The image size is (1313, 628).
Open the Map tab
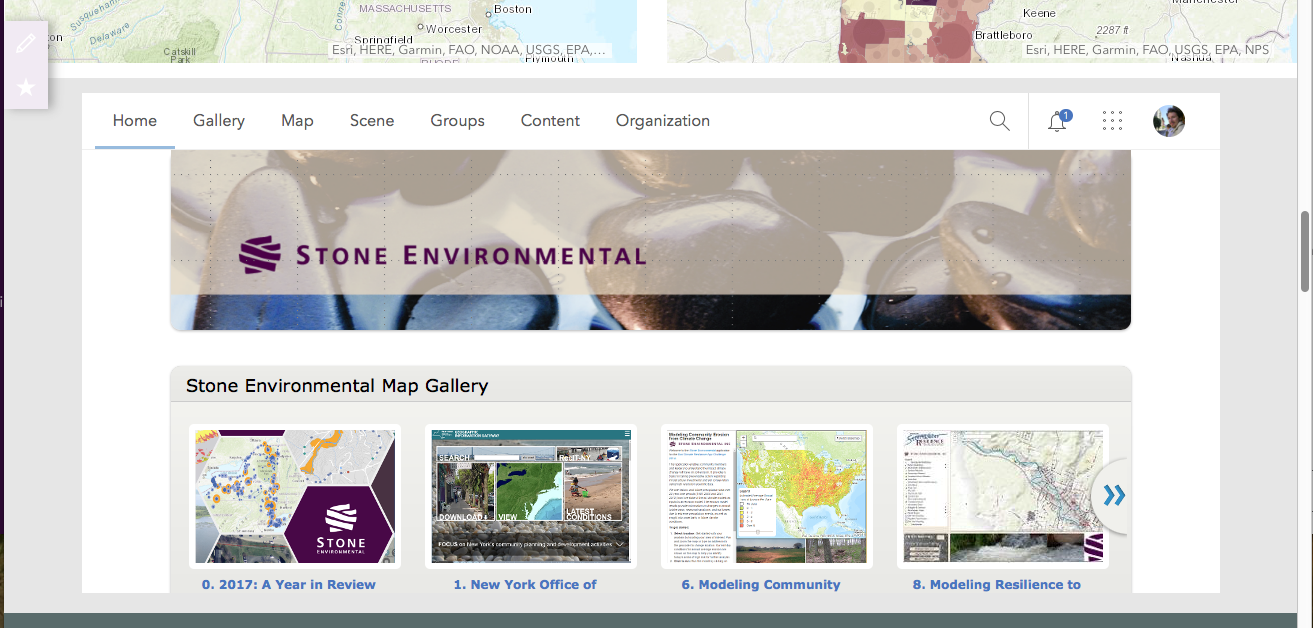point(297,121)
